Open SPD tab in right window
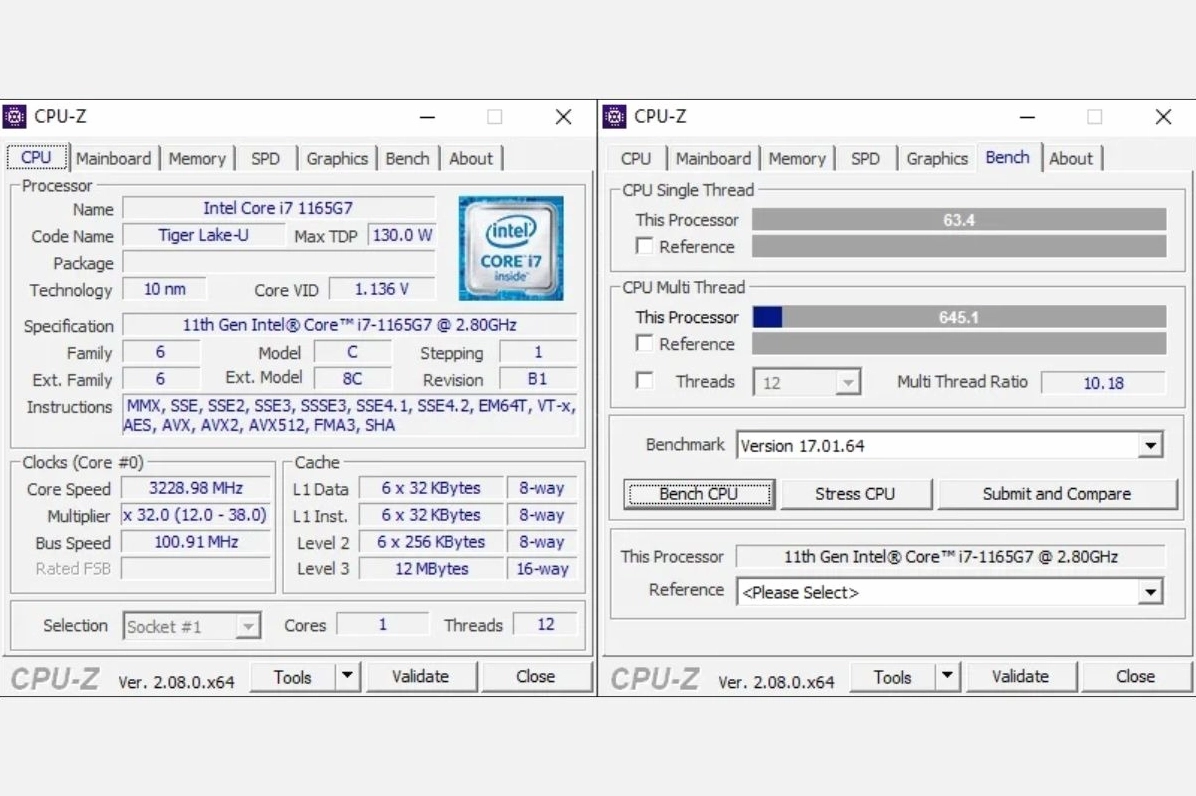The width and height of the screenshot is (1196, 796). (x=865, y=159)
